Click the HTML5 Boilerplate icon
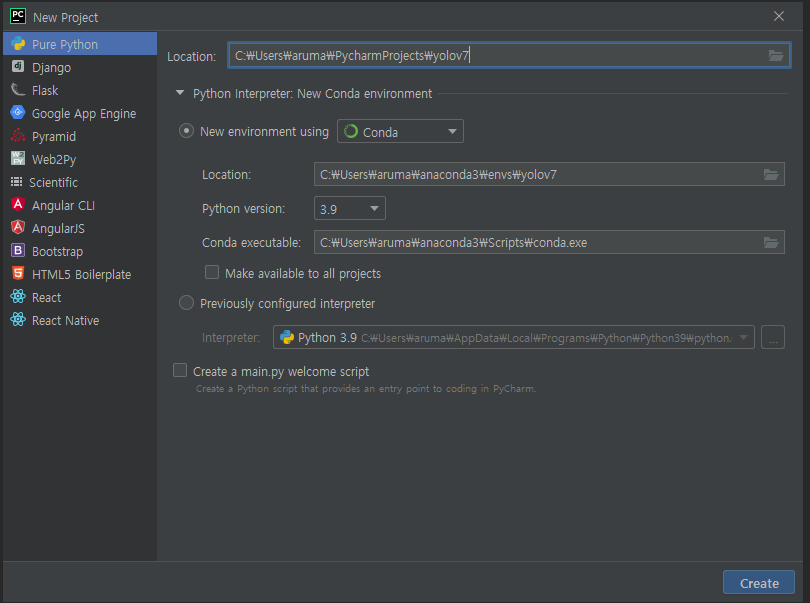The image size is (810, 603). 18,274
